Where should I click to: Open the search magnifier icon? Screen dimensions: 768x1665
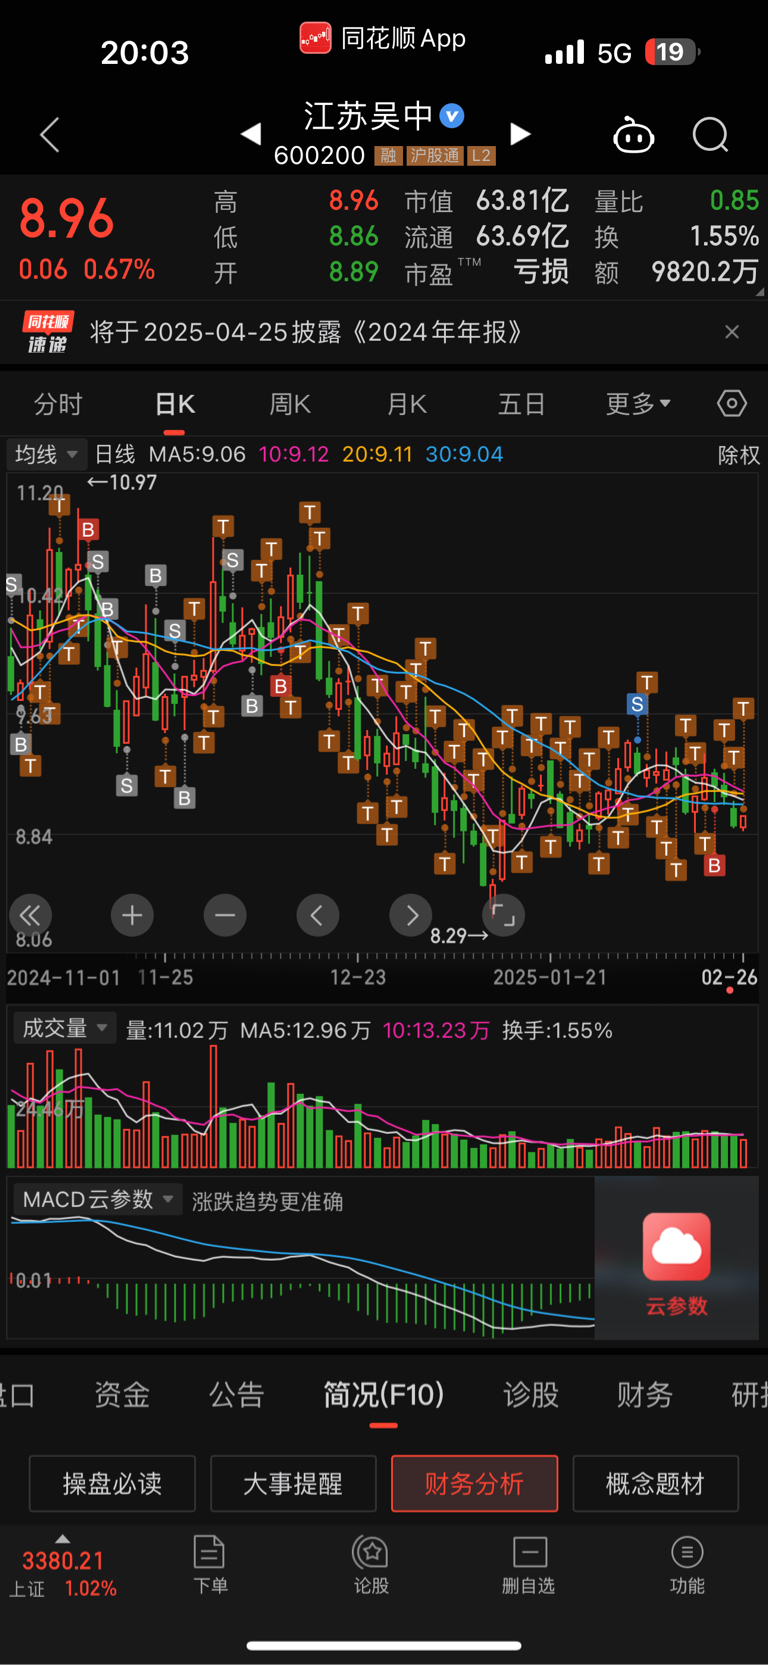coord(711,135)
